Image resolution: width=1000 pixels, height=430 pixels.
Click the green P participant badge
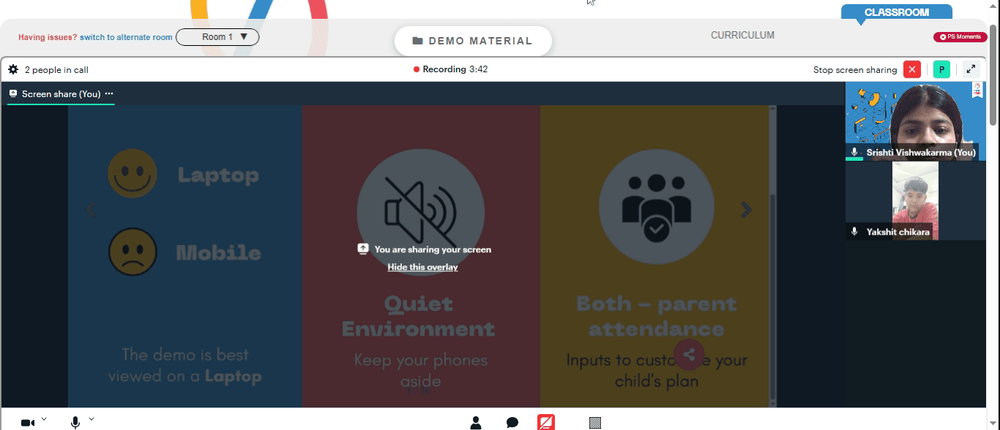point(941,70)
